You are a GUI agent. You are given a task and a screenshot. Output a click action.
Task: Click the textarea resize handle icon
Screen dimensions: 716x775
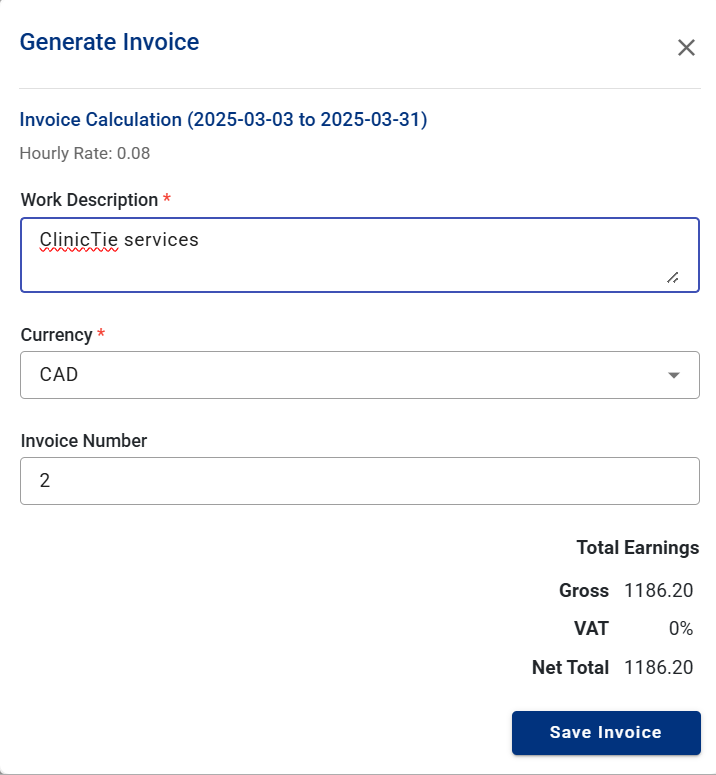[673, 278]
